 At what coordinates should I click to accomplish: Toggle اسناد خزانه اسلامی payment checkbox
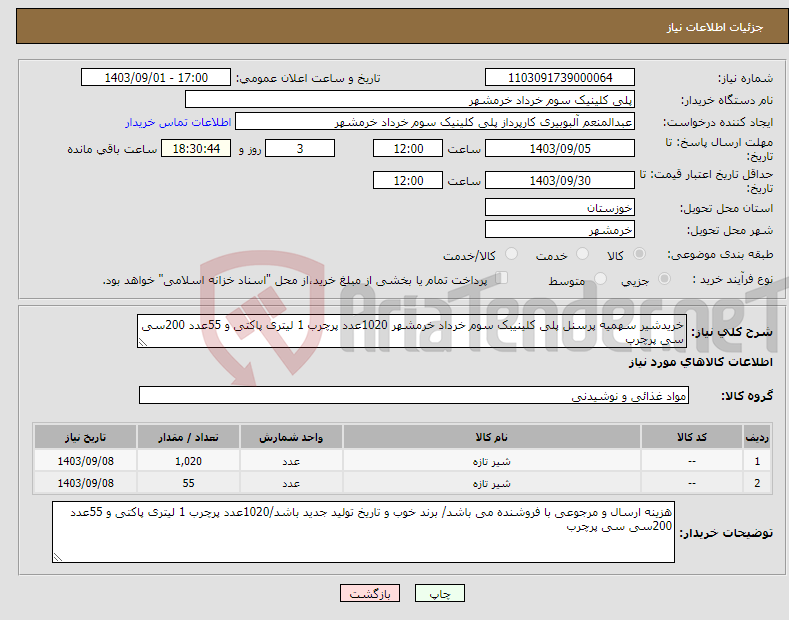pos(501,278)
